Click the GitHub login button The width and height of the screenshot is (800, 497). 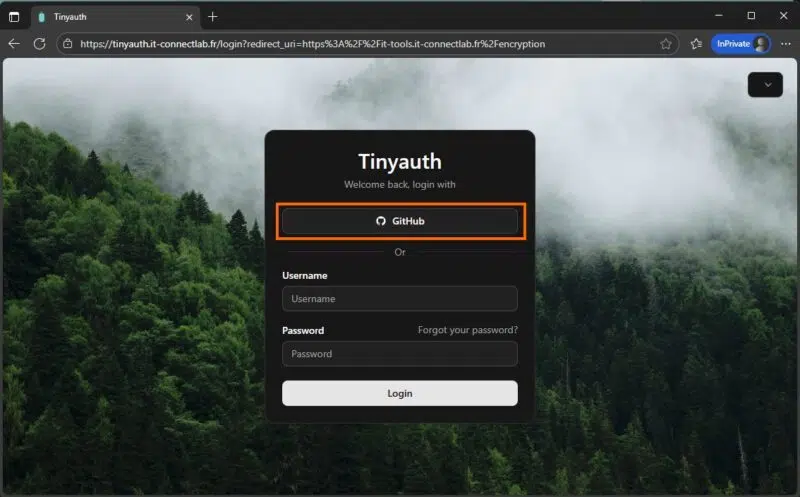click(399, 221)
